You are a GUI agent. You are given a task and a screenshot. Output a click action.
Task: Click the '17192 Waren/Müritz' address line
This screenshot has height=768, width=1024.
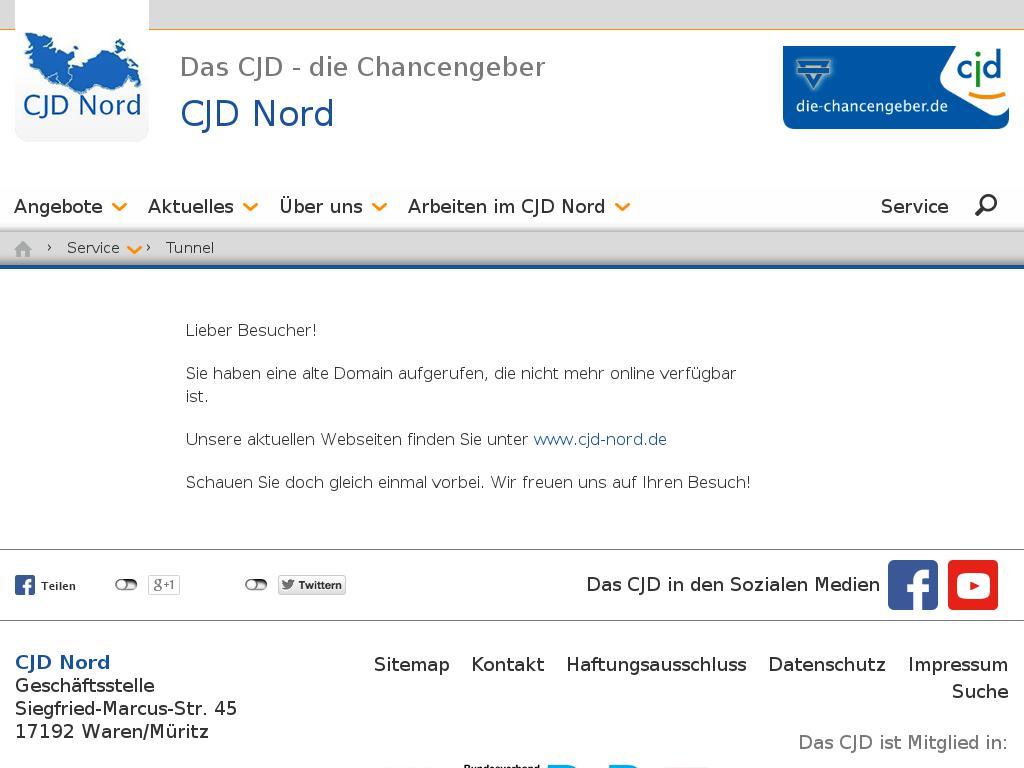[112, 731]
